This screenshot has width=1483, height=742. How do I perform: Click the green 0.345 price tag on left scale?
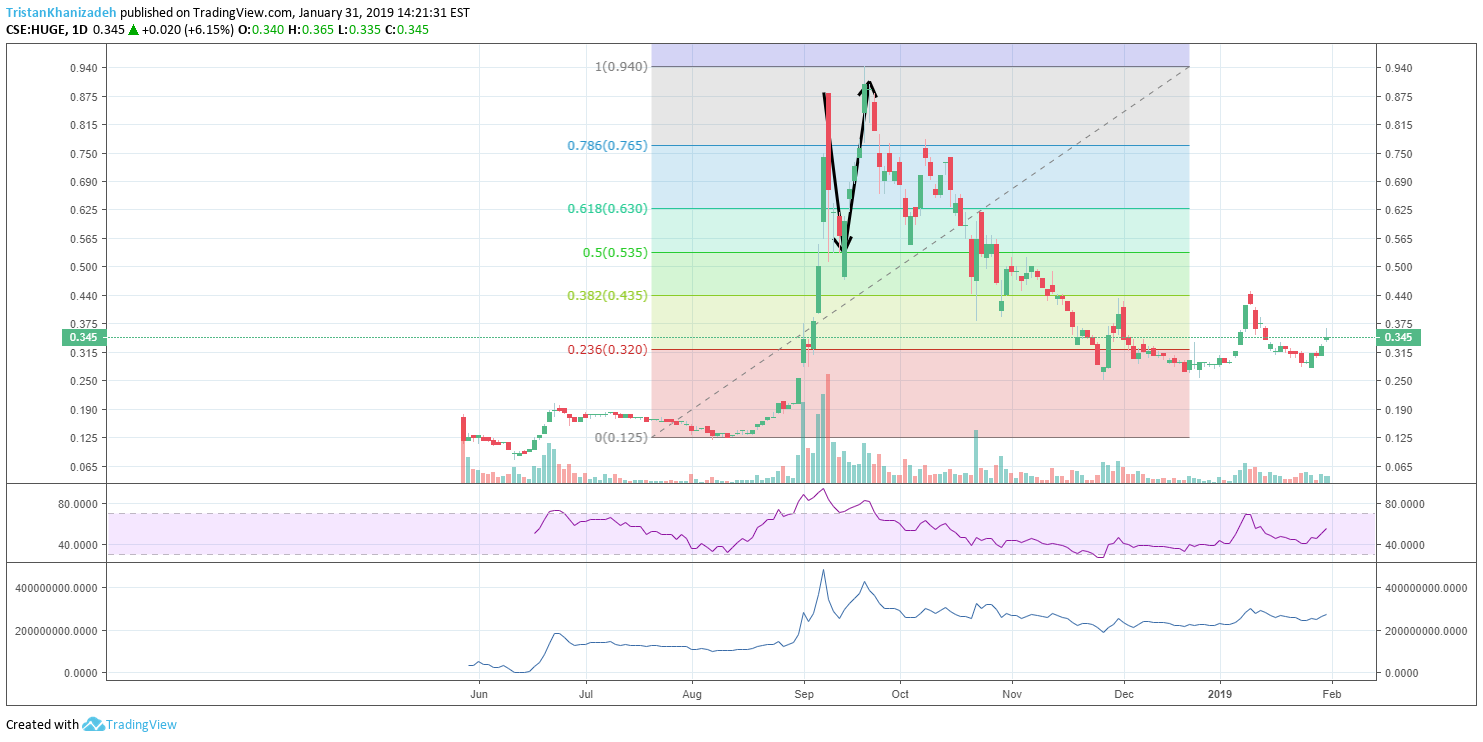click(86, 338)
